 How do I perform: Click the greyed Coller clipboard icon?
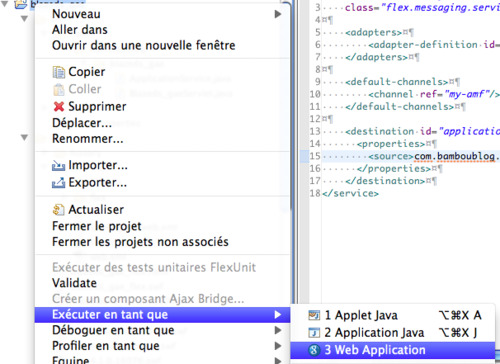59,89
